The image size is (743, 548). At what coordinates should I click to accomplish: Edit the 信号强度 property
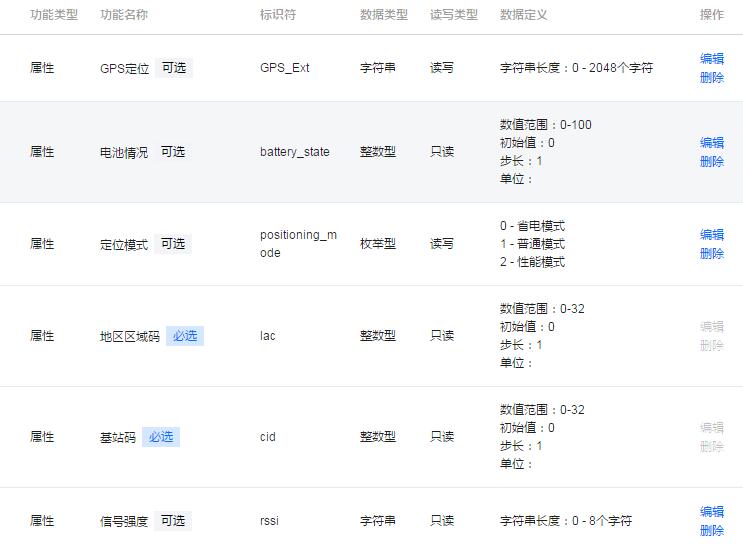[x=712, y=512]
